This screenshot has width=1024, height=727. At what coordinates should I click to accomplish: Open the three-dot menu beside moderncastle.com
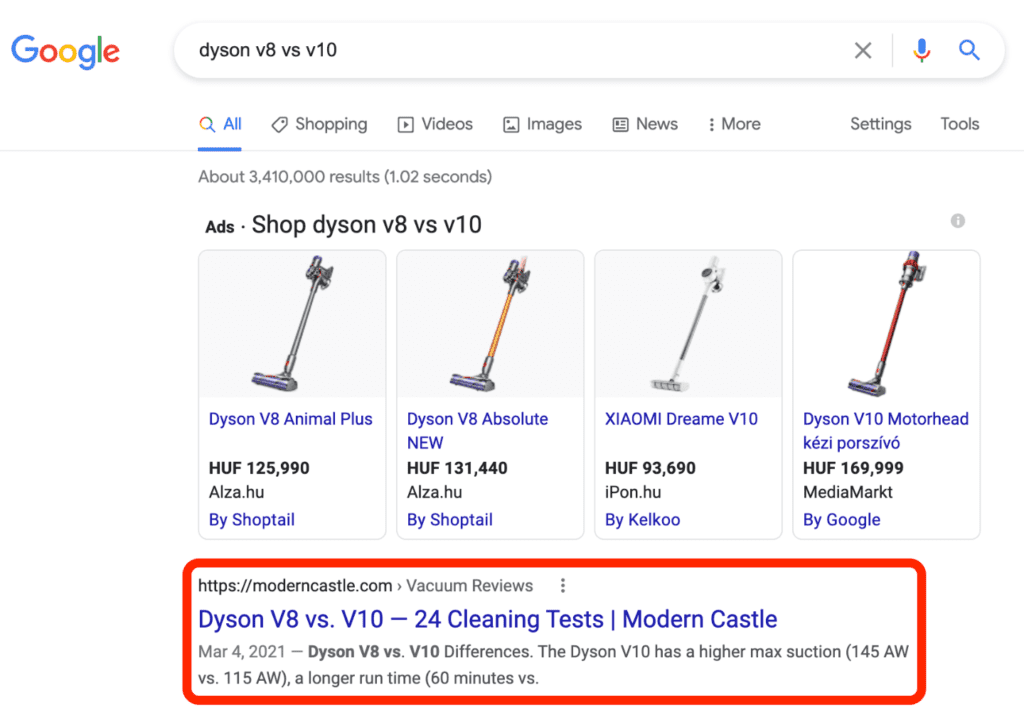tap(563, 586)
